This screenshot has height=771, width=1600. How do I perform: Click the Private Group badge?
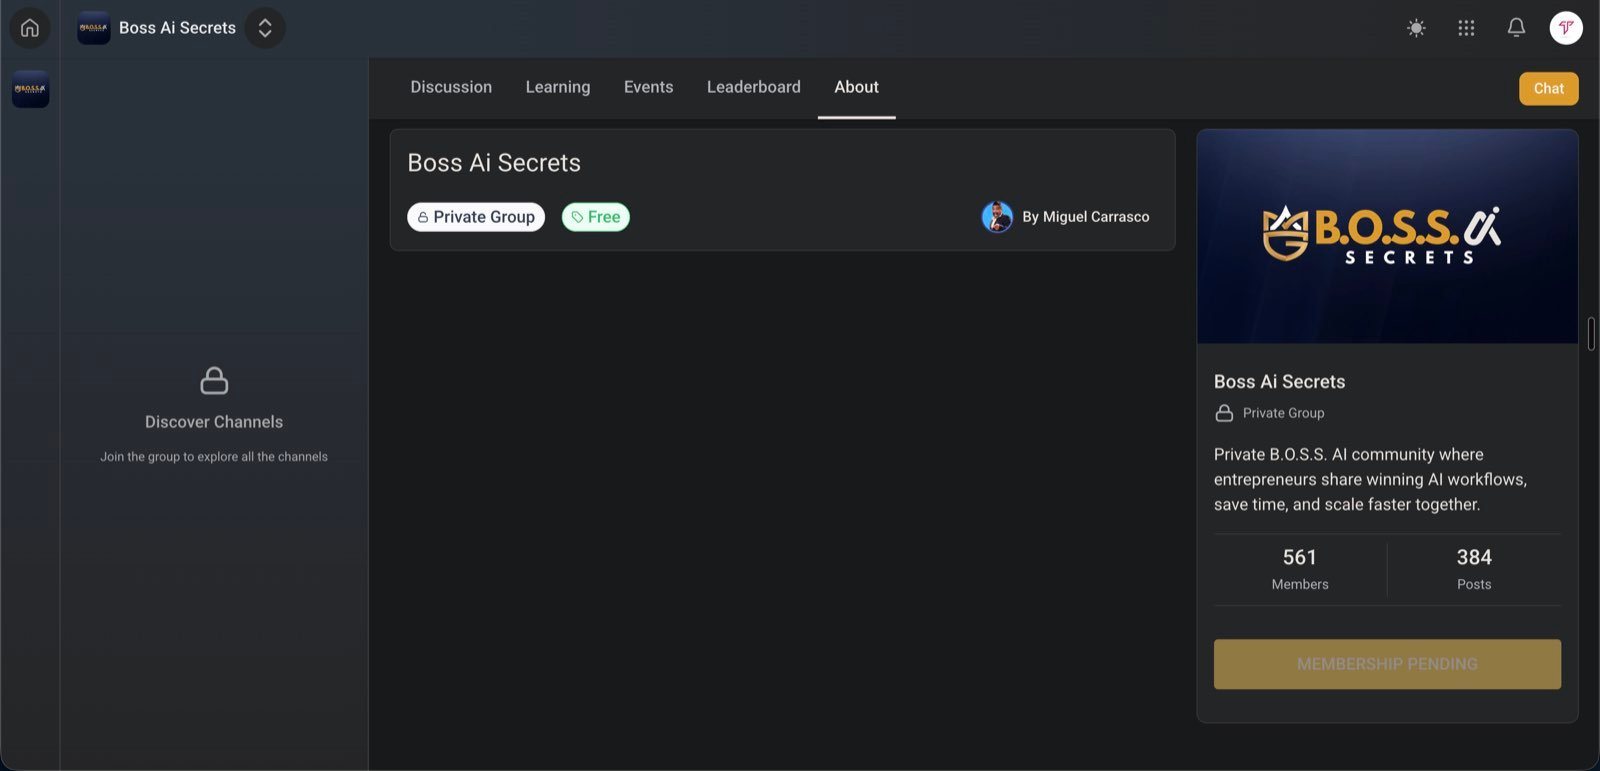(476, 217)
